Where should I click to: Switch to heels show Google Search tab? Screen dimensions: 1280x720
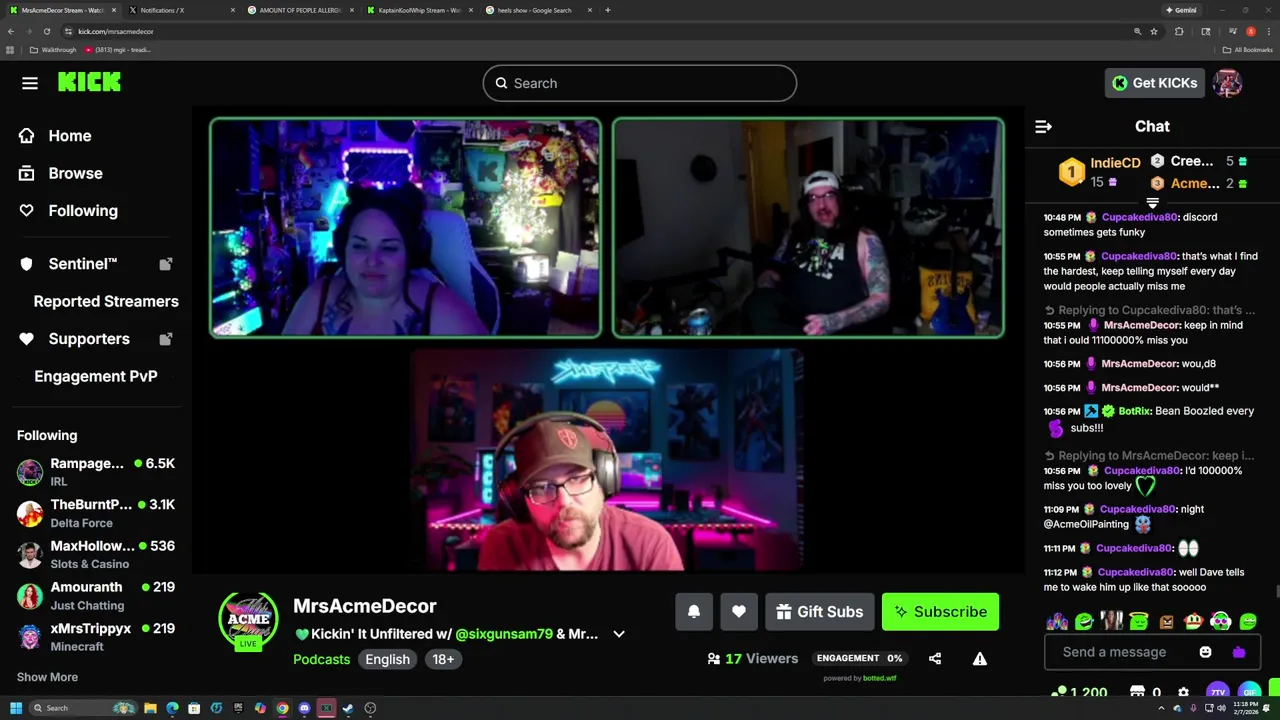[x=540, y=10]
